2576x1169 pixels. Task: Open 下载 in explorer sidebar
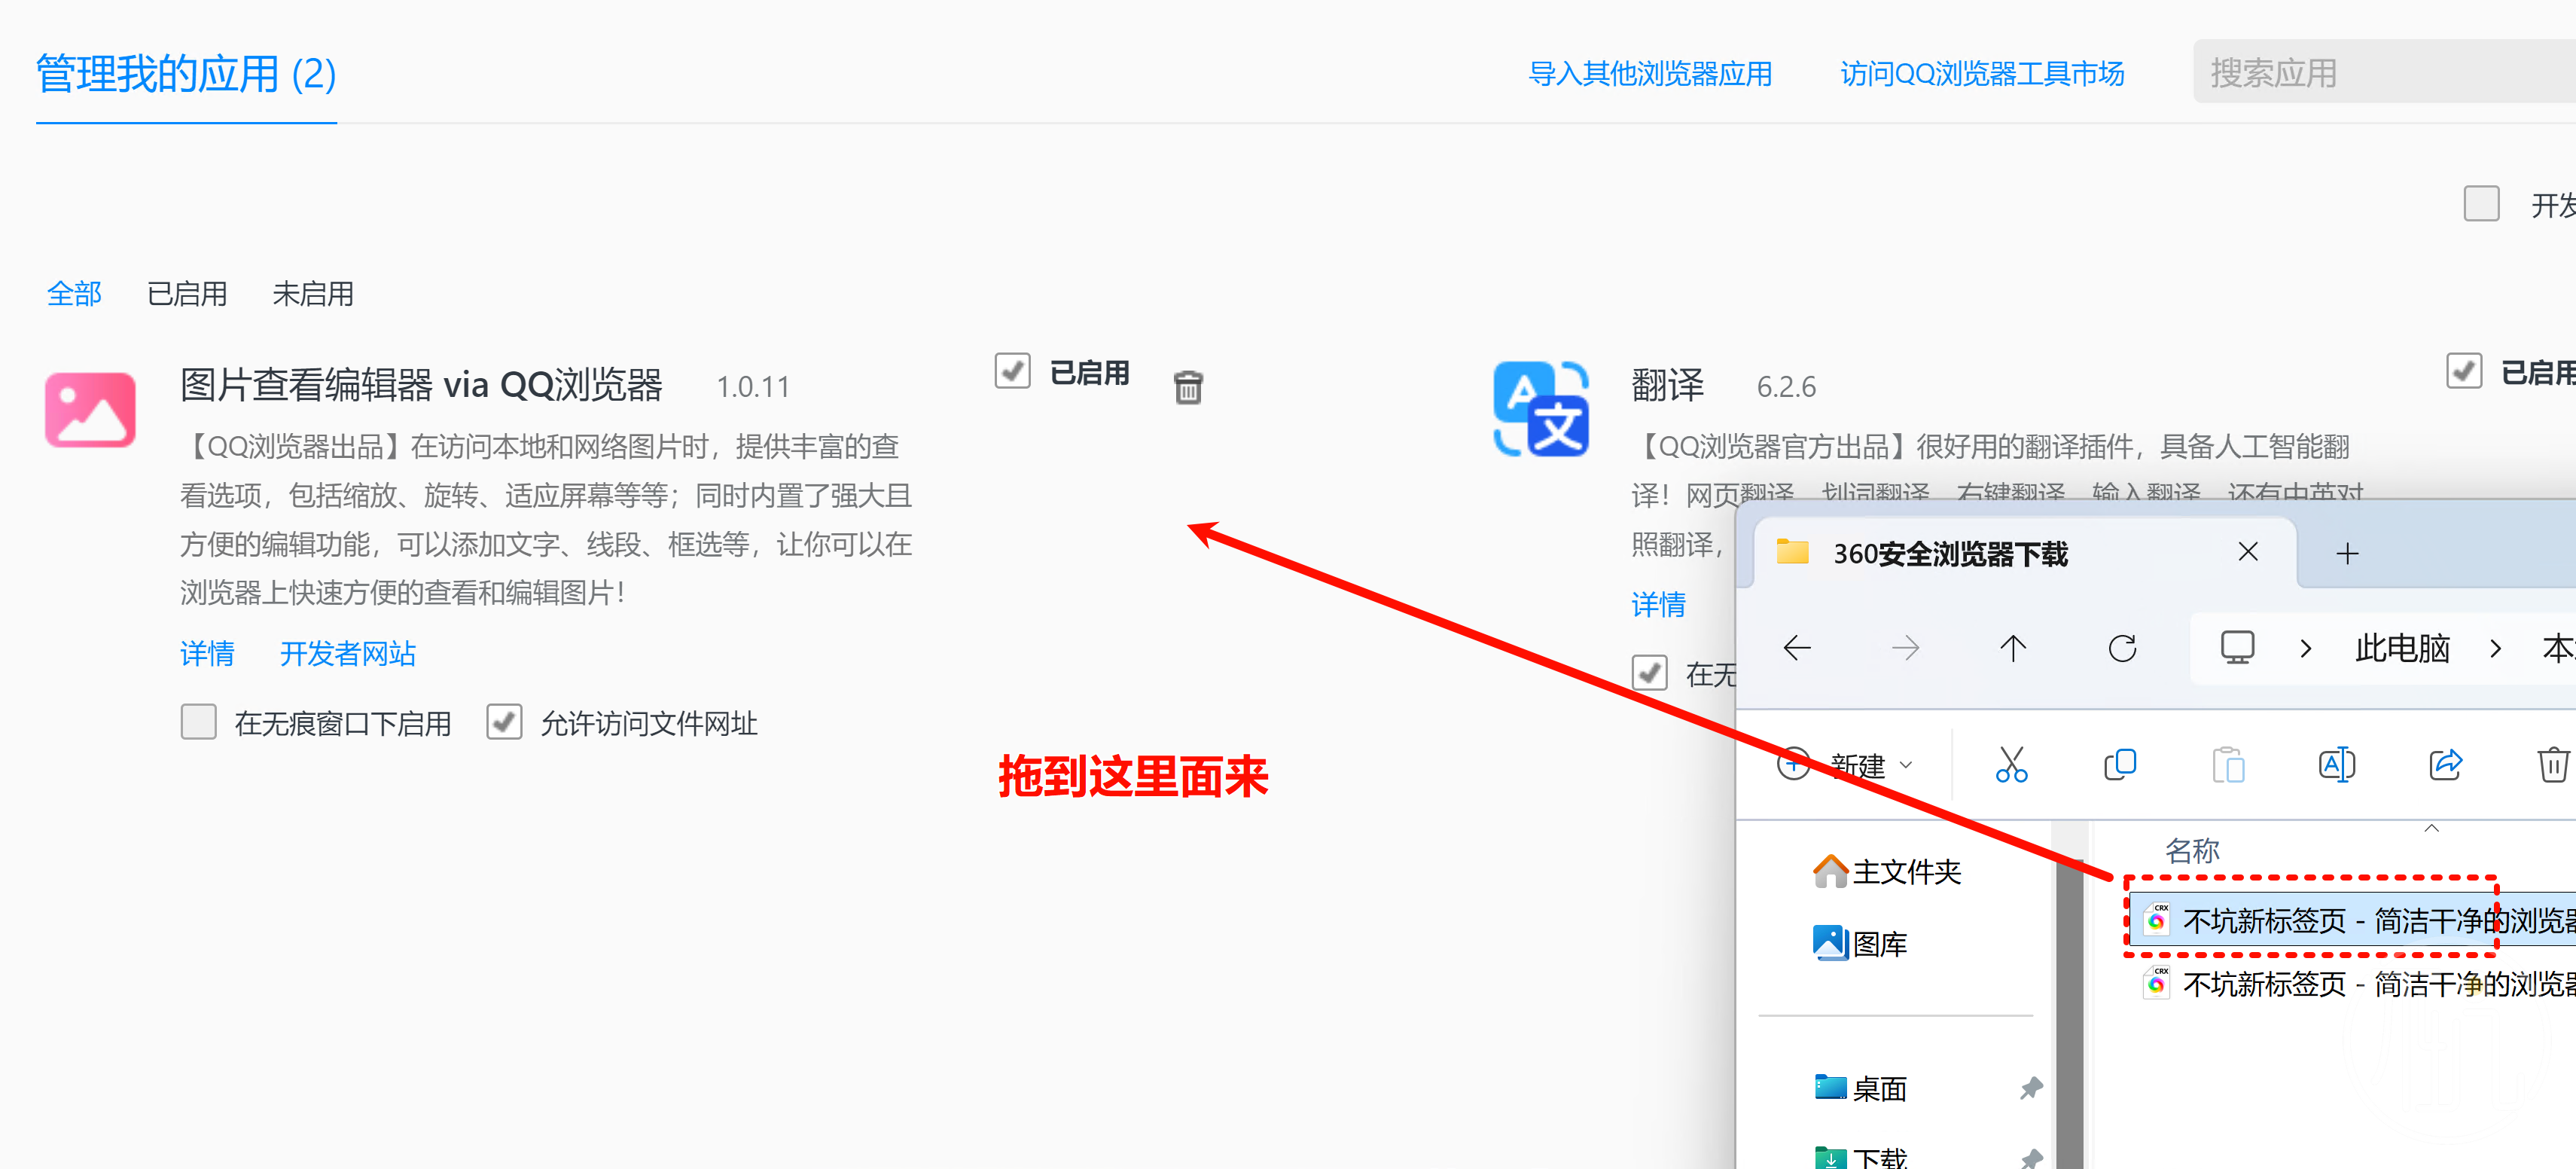1860,1159
